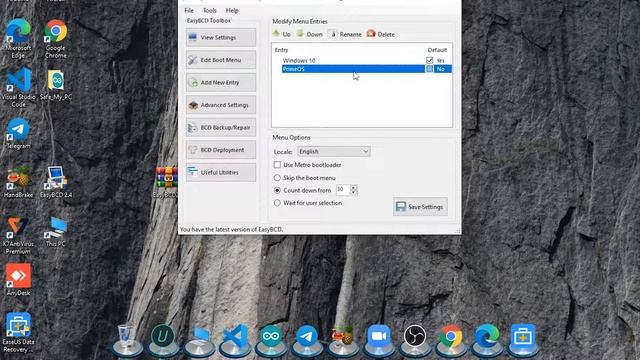The width and height of the screenshot is (640, 360).
Task: Select the Visual Studio Code desktop icon
Action: tap(18, 87)
